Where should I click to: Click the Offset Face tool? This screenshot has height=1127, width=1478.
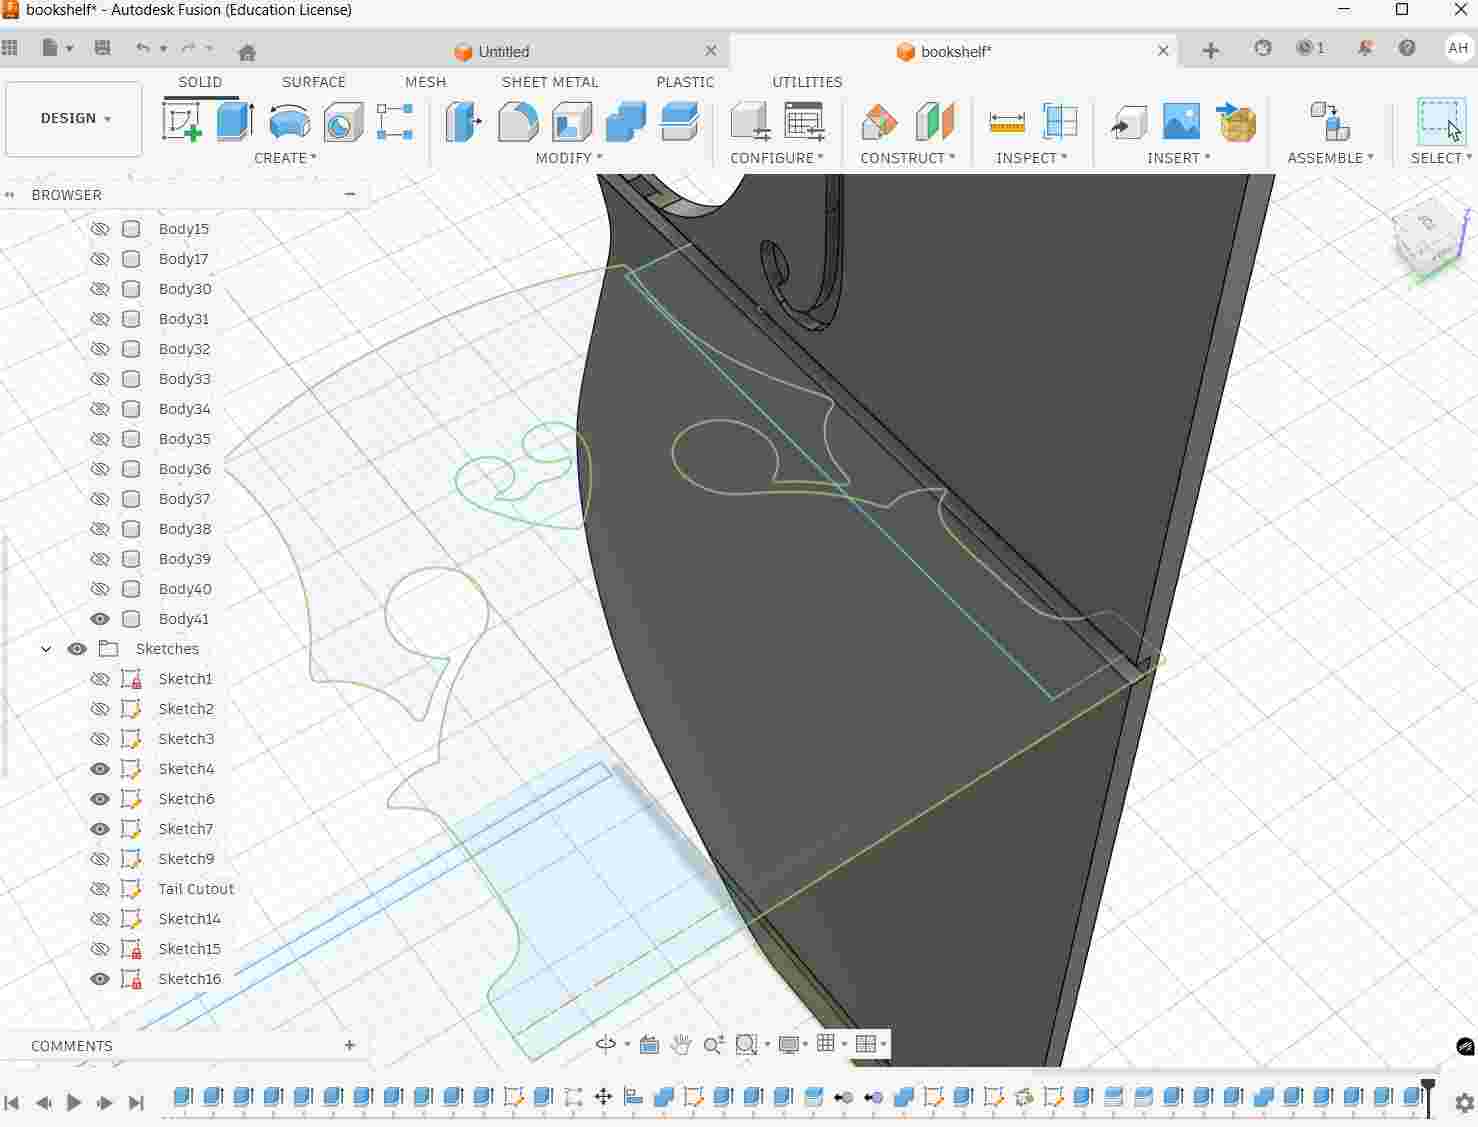(680, 122)
